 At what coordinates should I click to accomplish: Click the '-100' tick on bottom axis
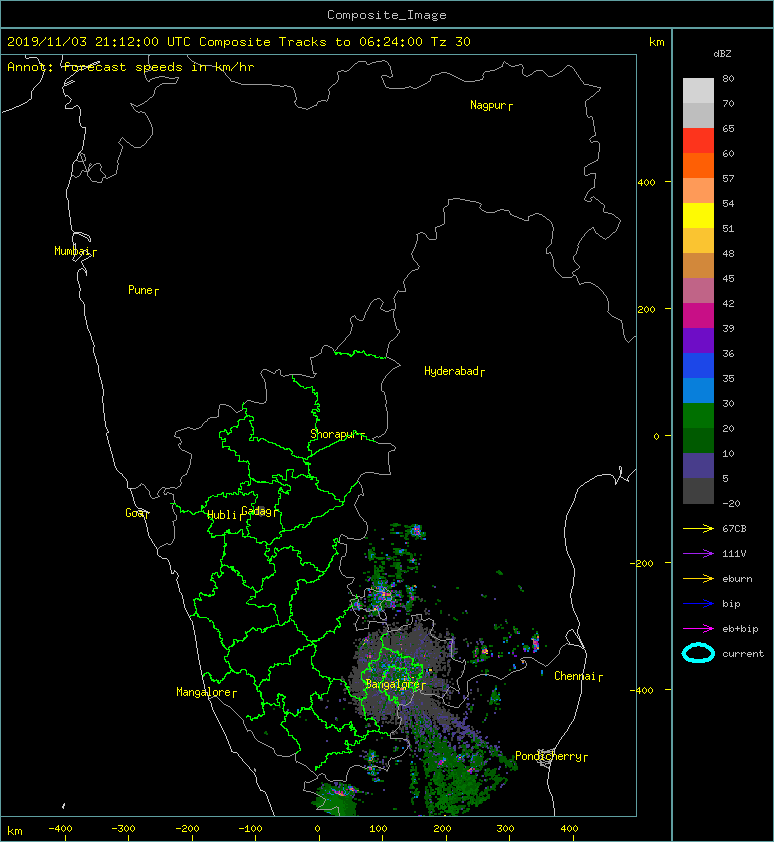point(250,829)
